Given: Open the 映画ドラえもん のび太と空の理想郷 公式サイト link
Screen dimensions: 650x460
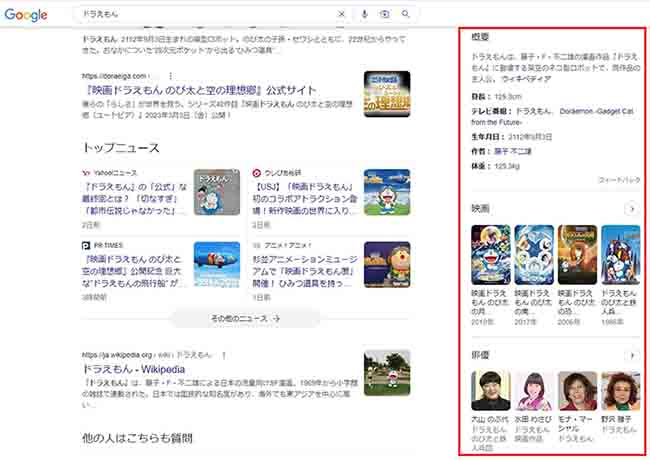Looking at the screenshot, I should click(x=201, y=90).
